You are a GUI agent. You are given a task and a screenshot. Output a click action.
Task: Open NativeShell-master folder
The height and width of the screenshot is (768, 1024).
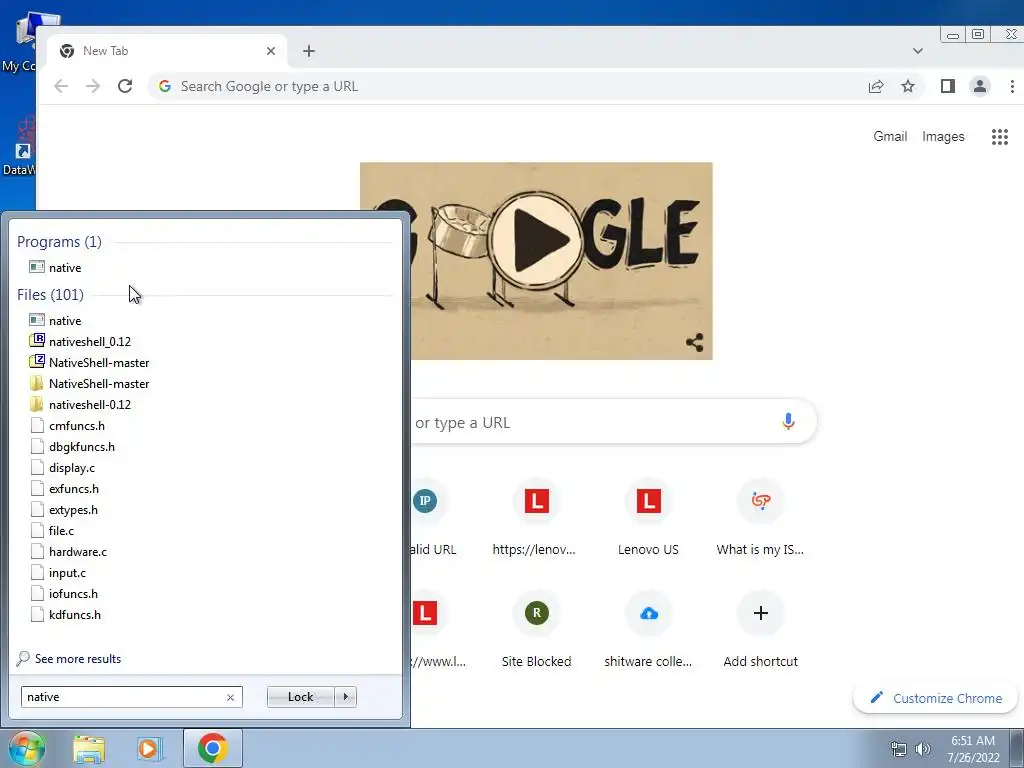click(89, 383)
